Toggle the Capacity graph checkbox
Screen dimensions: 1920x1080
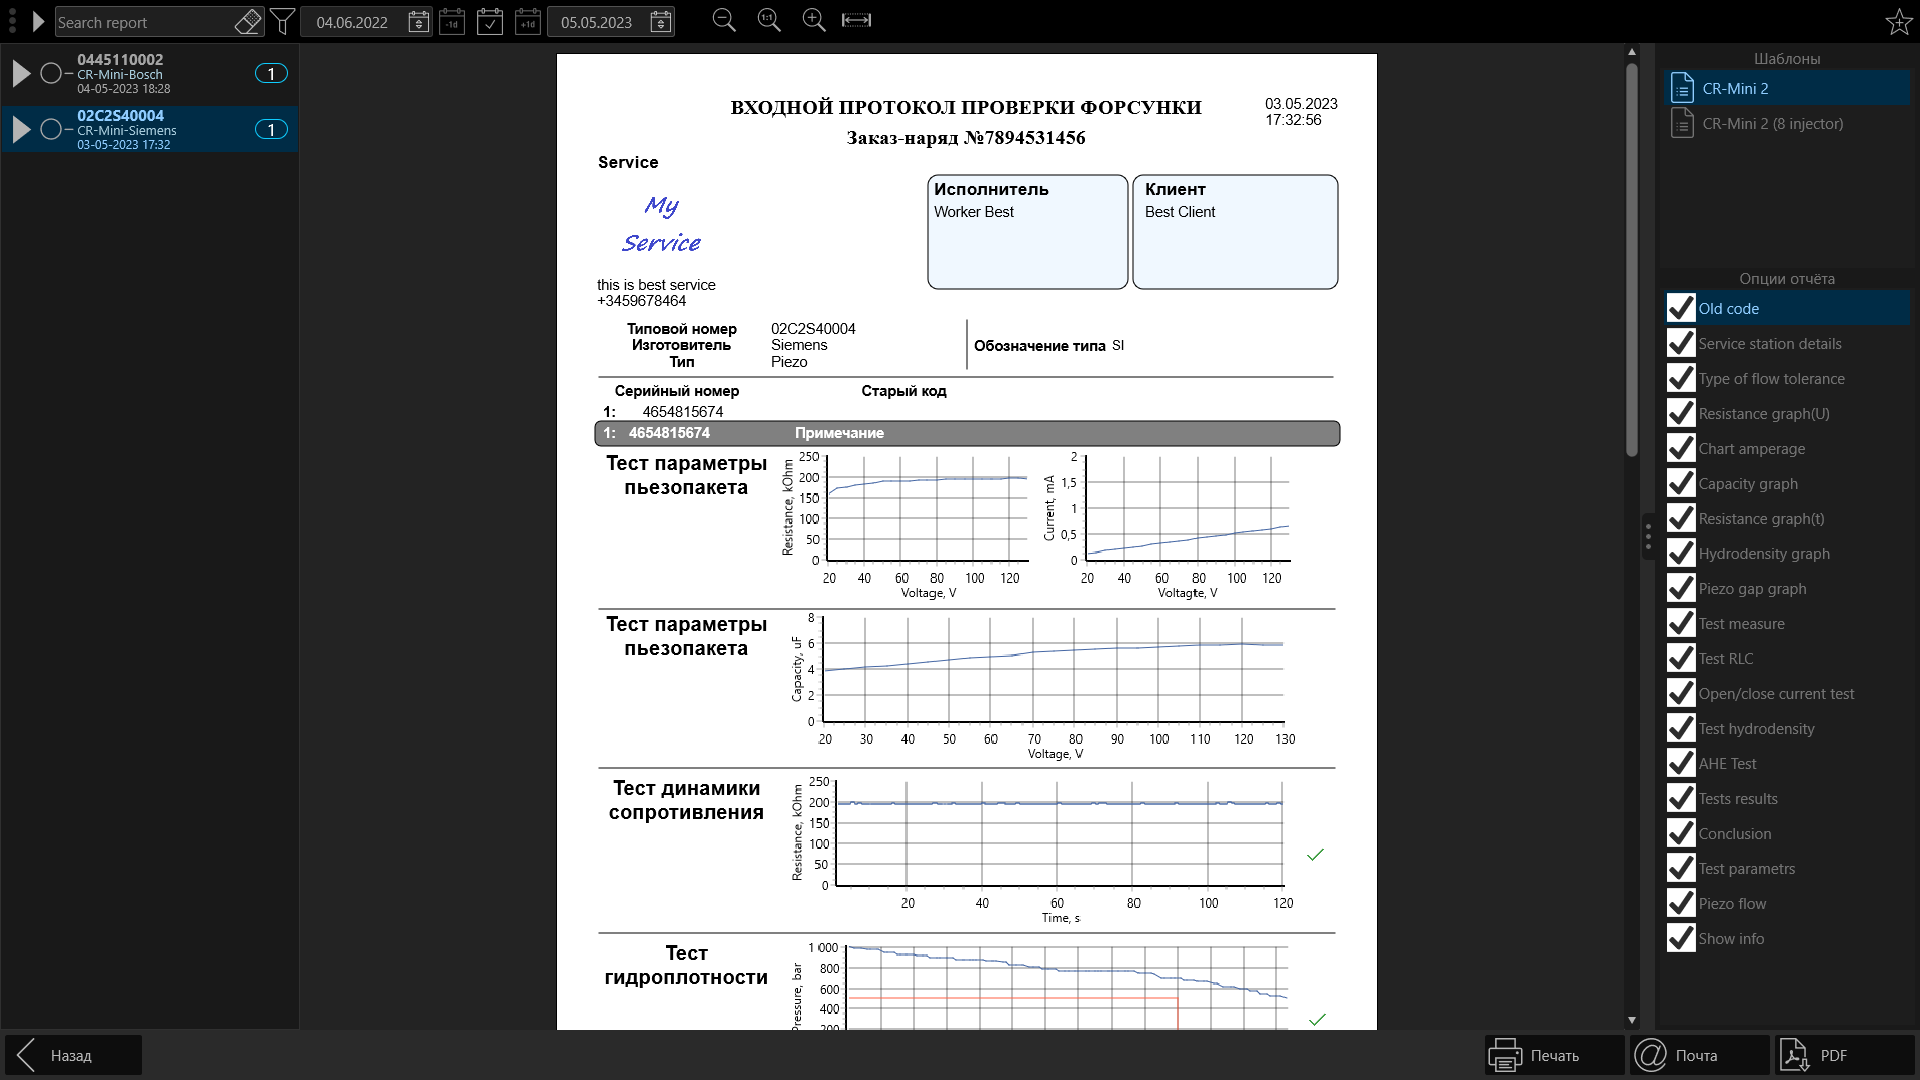(x=1681, y=483)
